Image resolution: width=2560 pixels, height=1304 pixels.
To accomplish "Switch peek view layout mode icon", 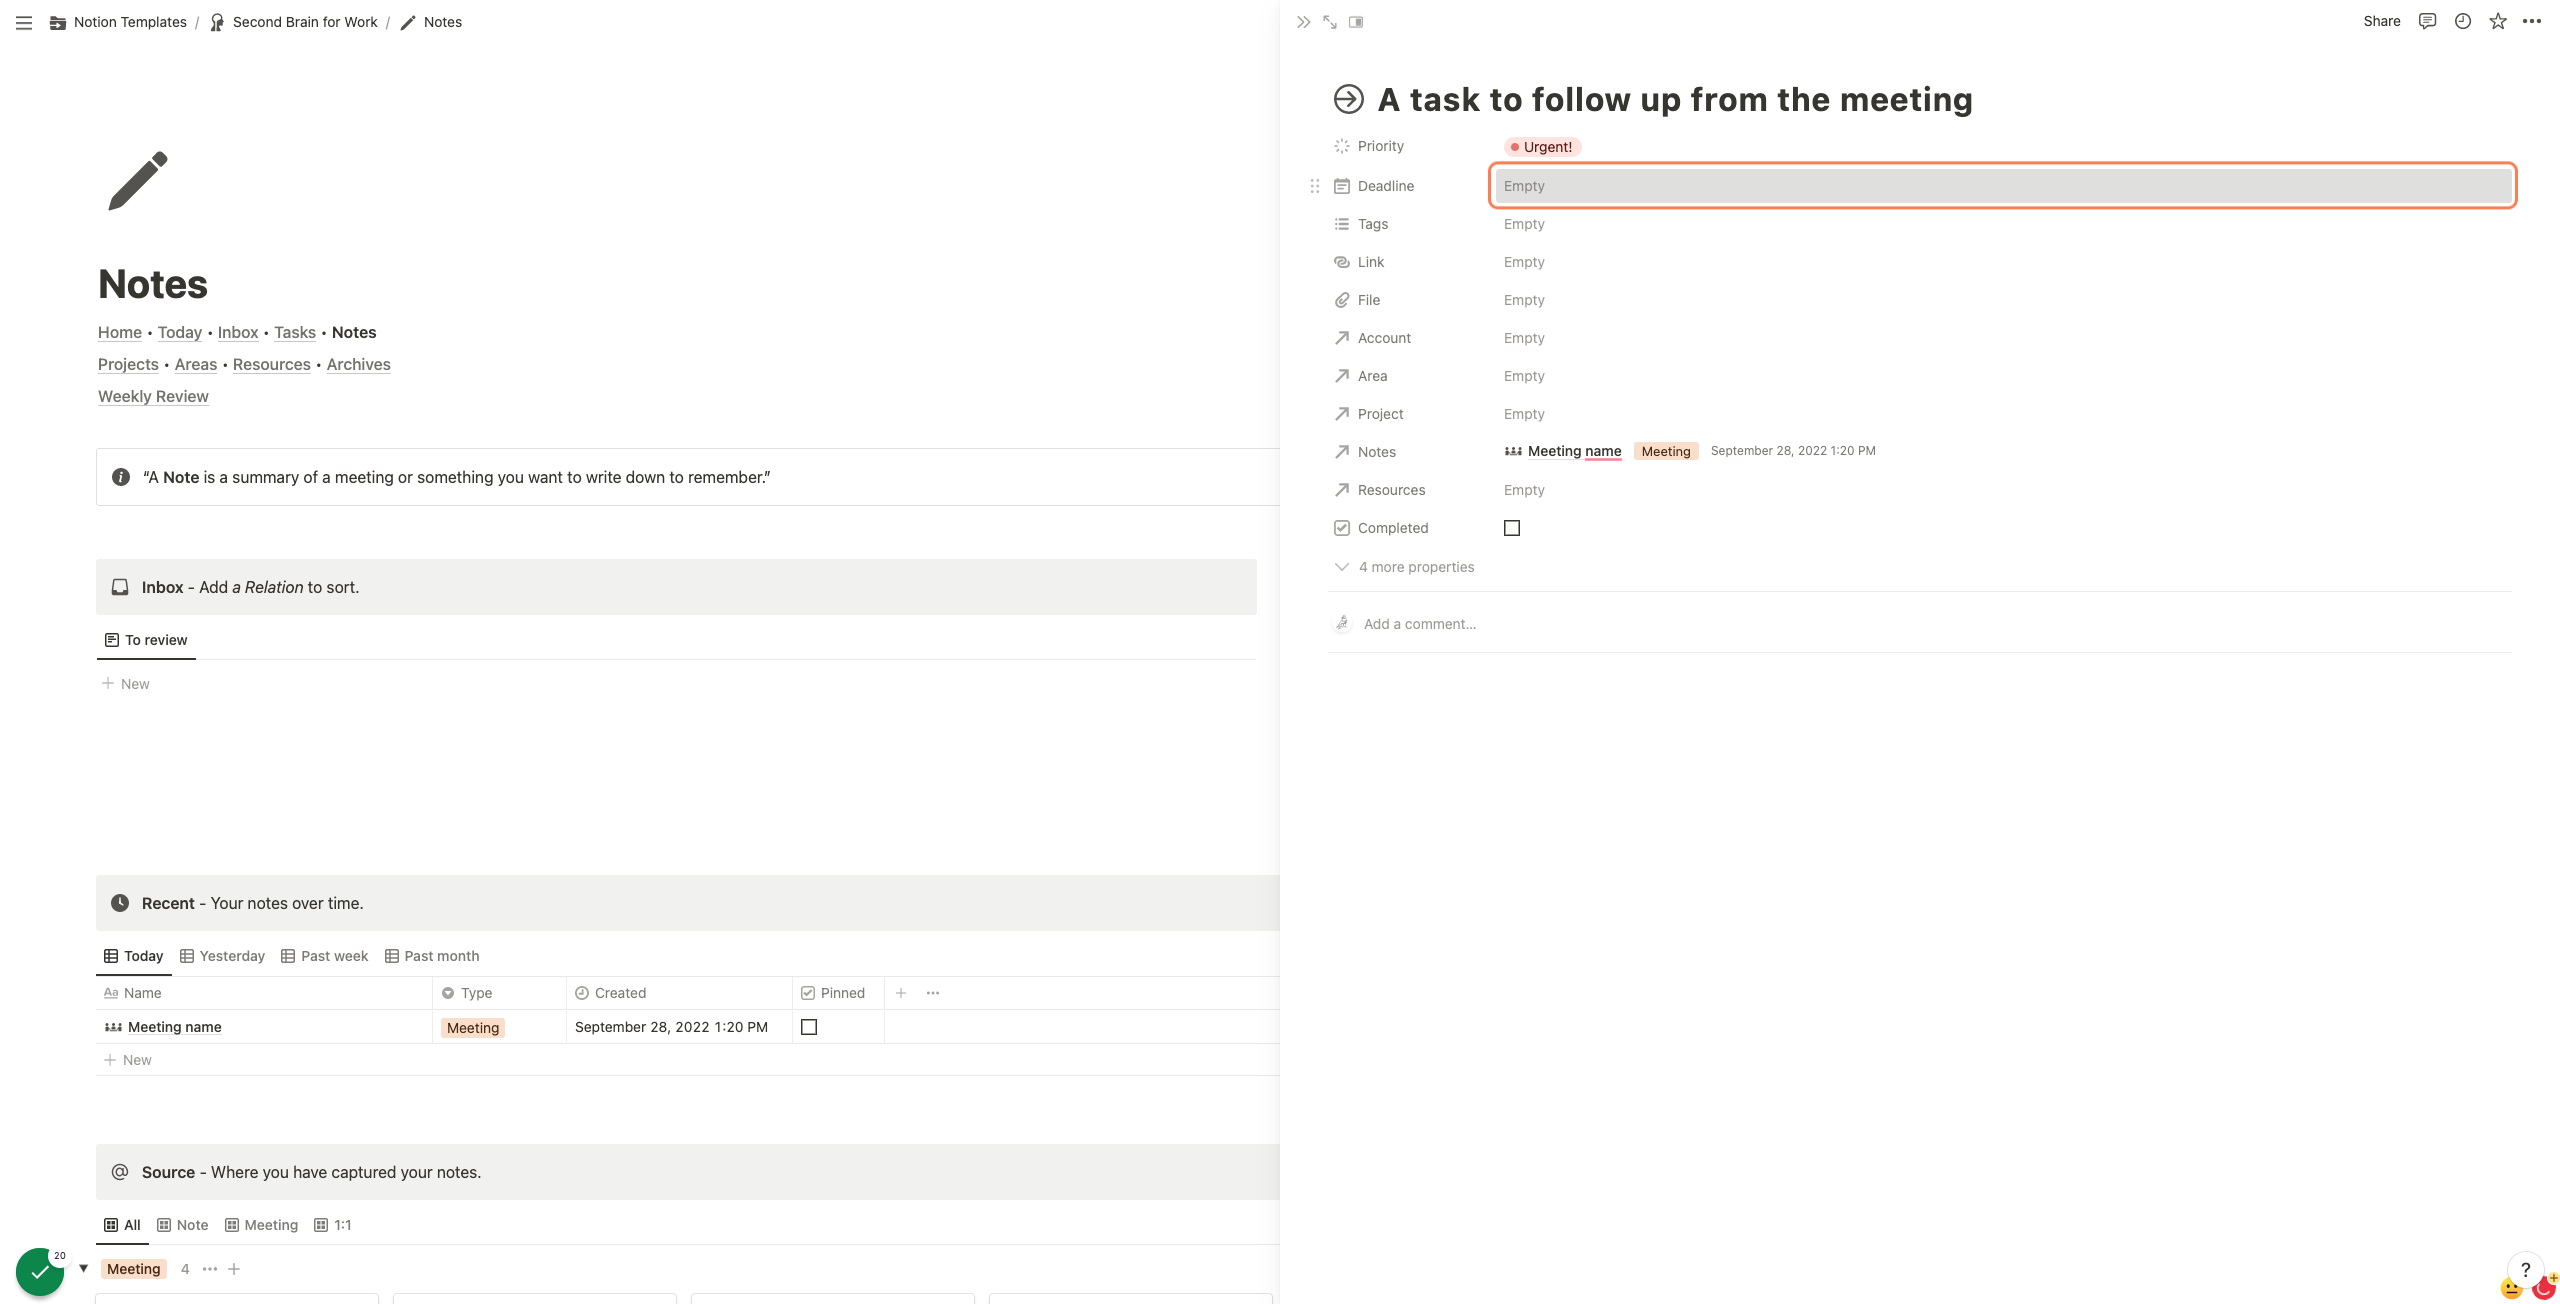I will click(1356, 22).
